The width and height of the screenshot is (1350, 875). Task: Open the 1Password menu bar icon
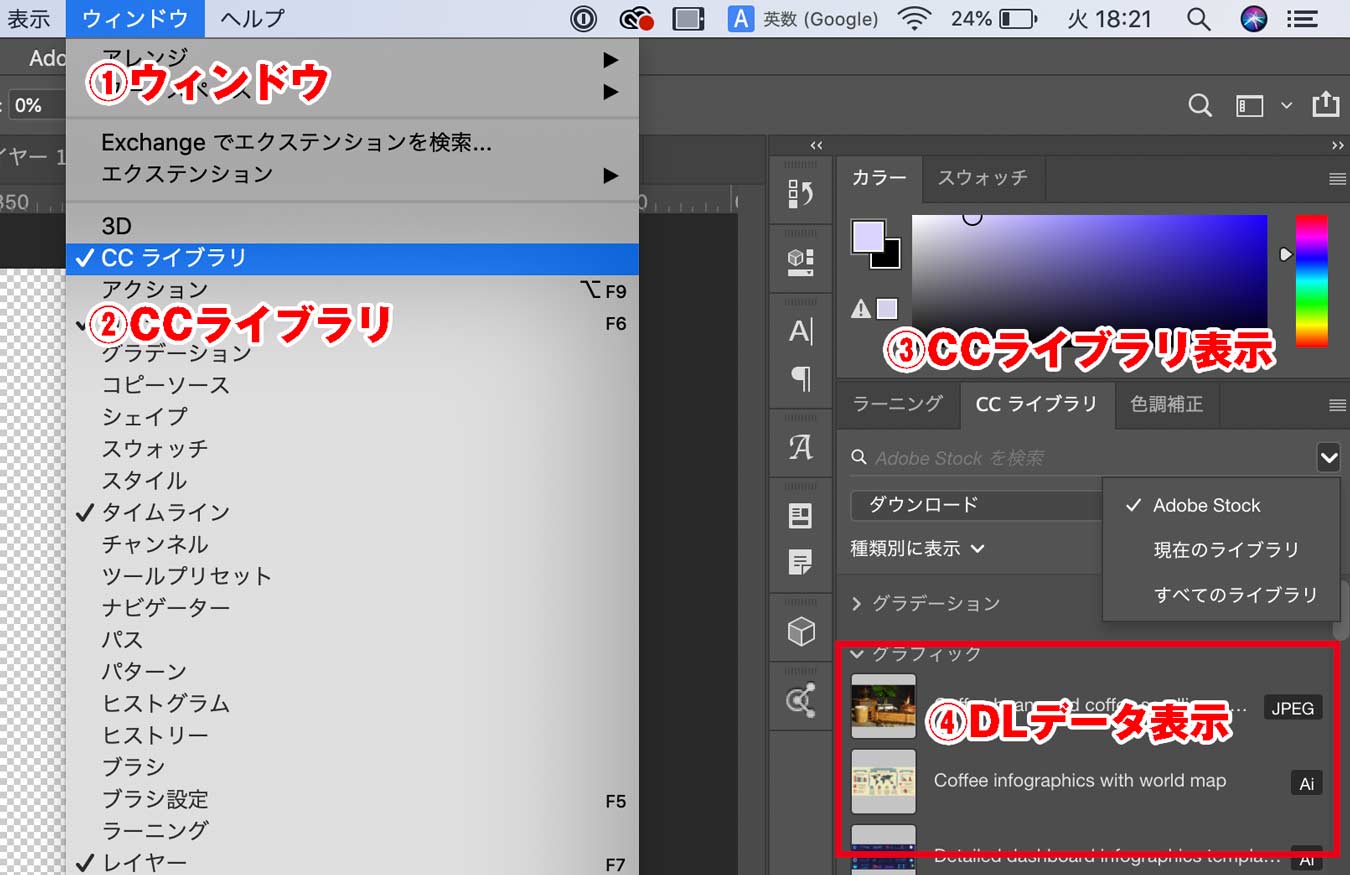pyautogui.click(x=584, y=18)
